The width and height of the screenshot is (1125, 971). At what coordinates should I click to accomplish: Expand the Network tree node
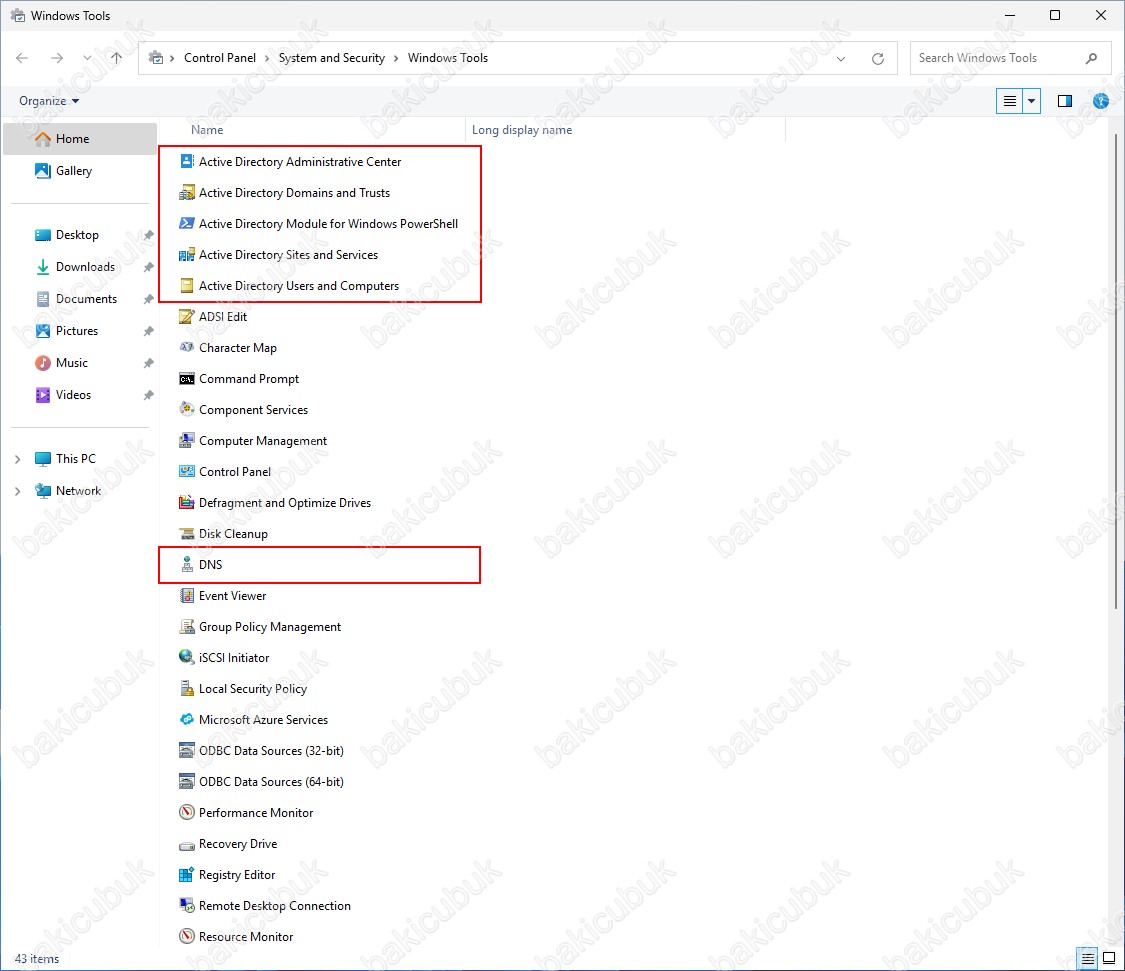pyautogui.click(x=18, y=491)
